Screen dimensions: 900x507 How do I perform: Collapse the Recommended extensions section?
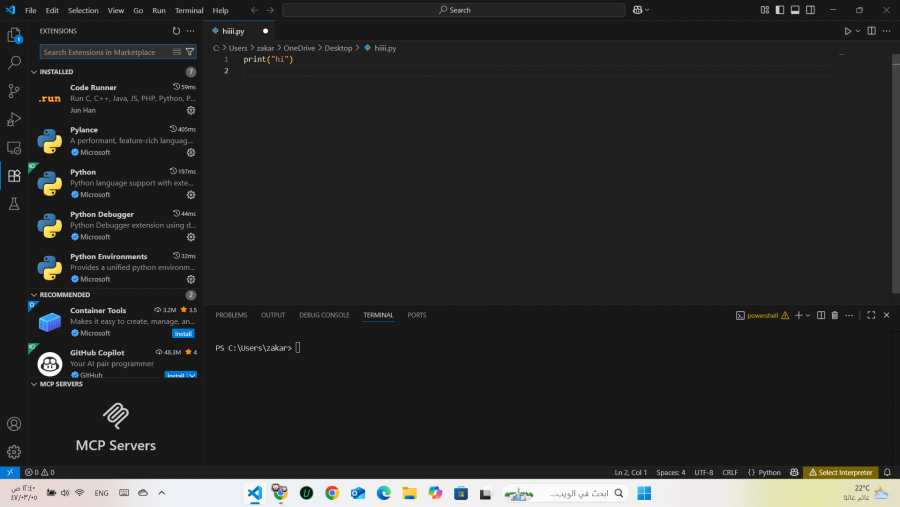point(34,295)
